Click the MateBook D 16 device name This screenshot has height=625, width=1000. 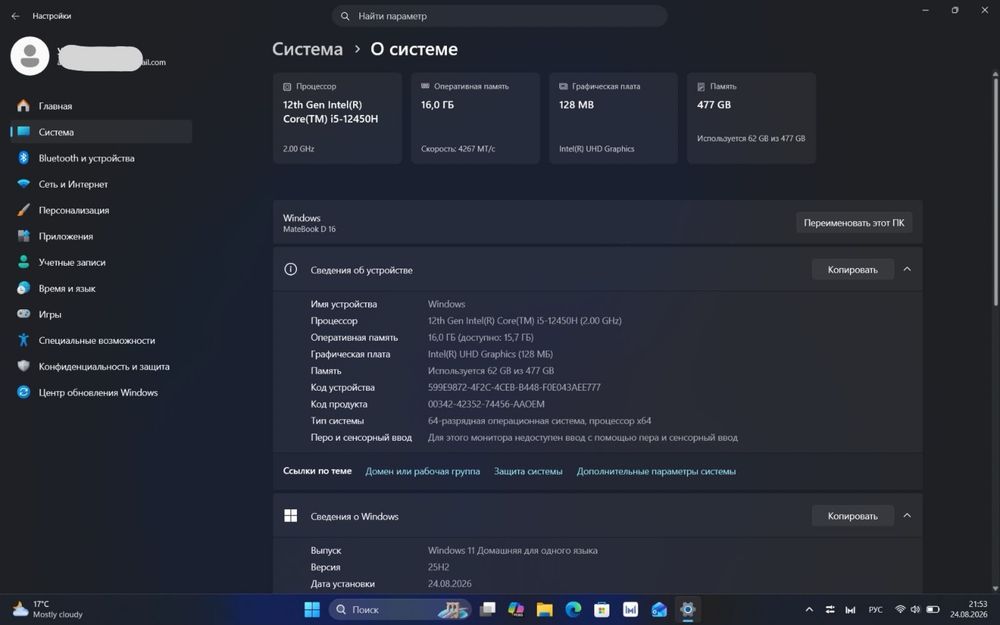[309, 229]
